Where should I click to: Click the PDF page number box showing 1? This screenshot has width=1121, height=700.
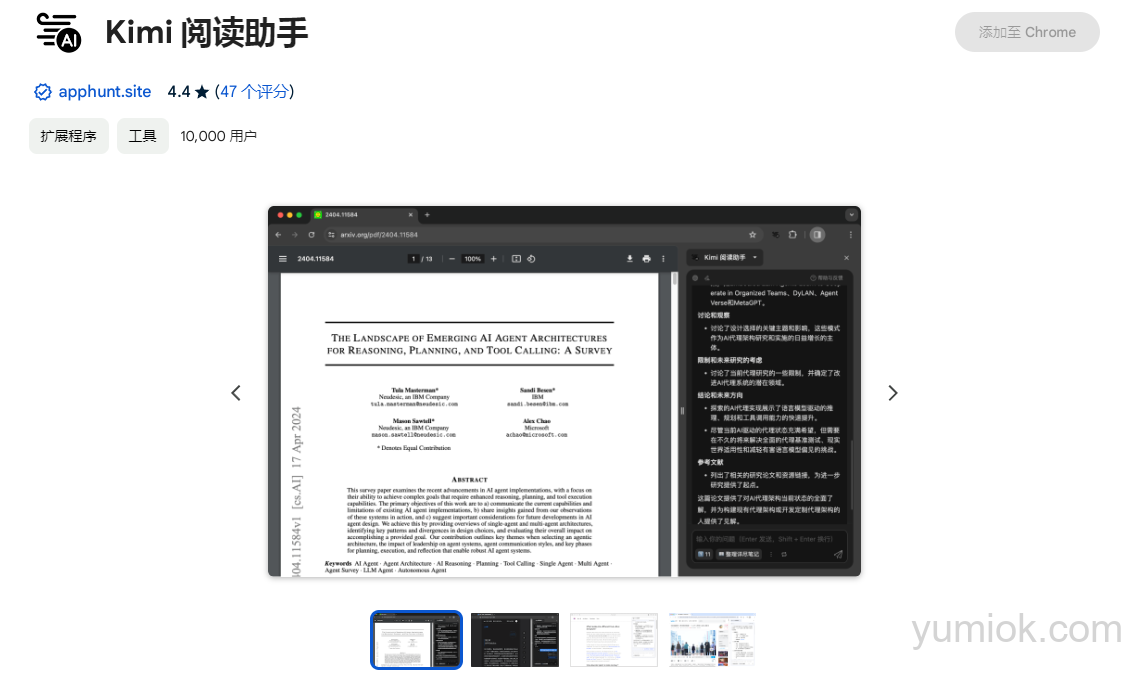pos(413,259)
